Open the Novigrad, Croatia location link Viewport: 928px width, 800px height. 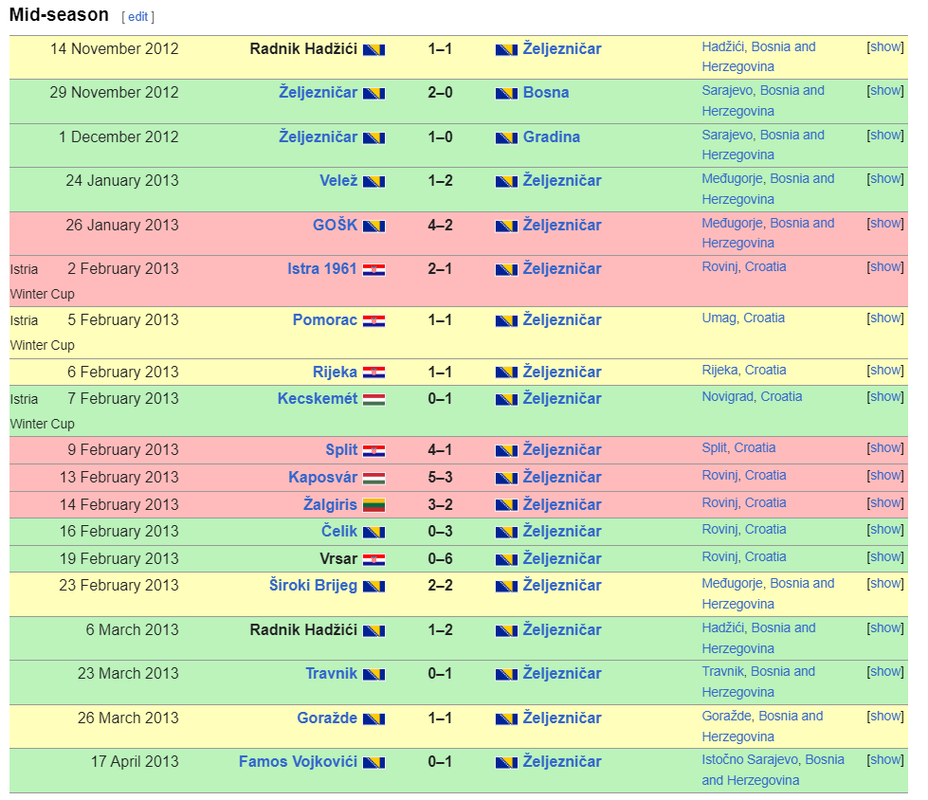coord(752,397)
